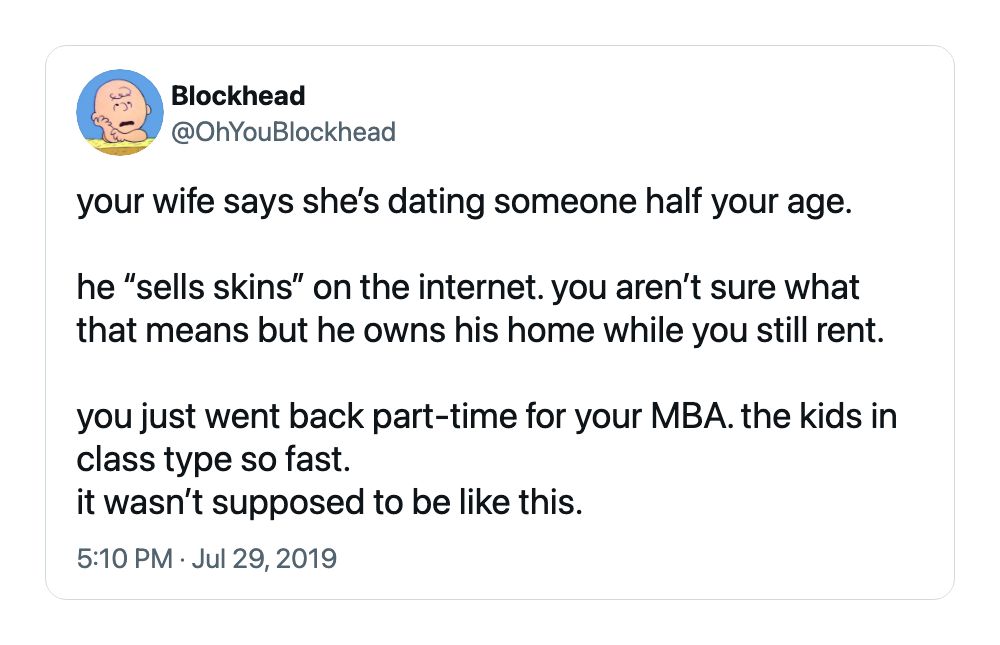The height and width of the screenshot is (645, 1000).
Task: Click "it wasn't supposed to be like this."
Action: tap(330, 502)
